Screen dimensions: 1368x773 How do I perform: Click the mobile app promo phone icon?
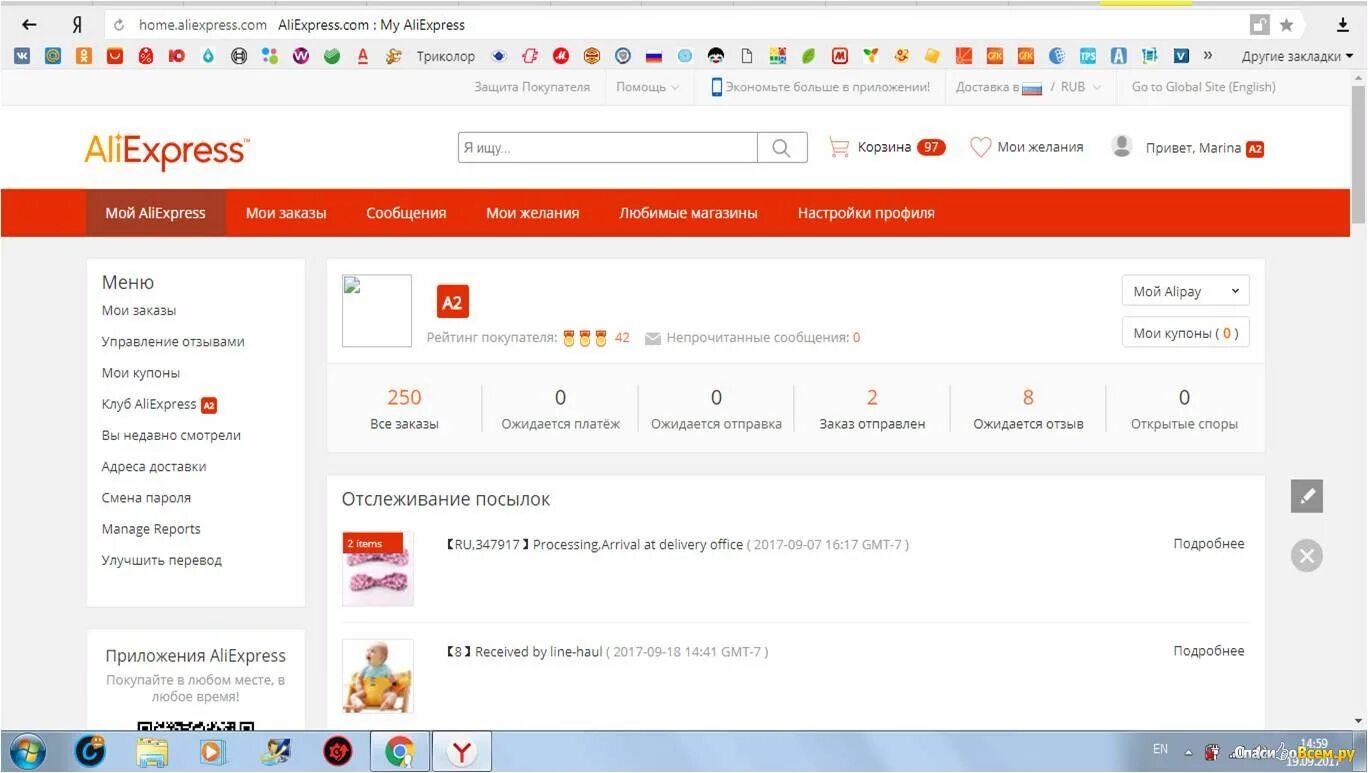pyautogui.click(x=716, y=87)
